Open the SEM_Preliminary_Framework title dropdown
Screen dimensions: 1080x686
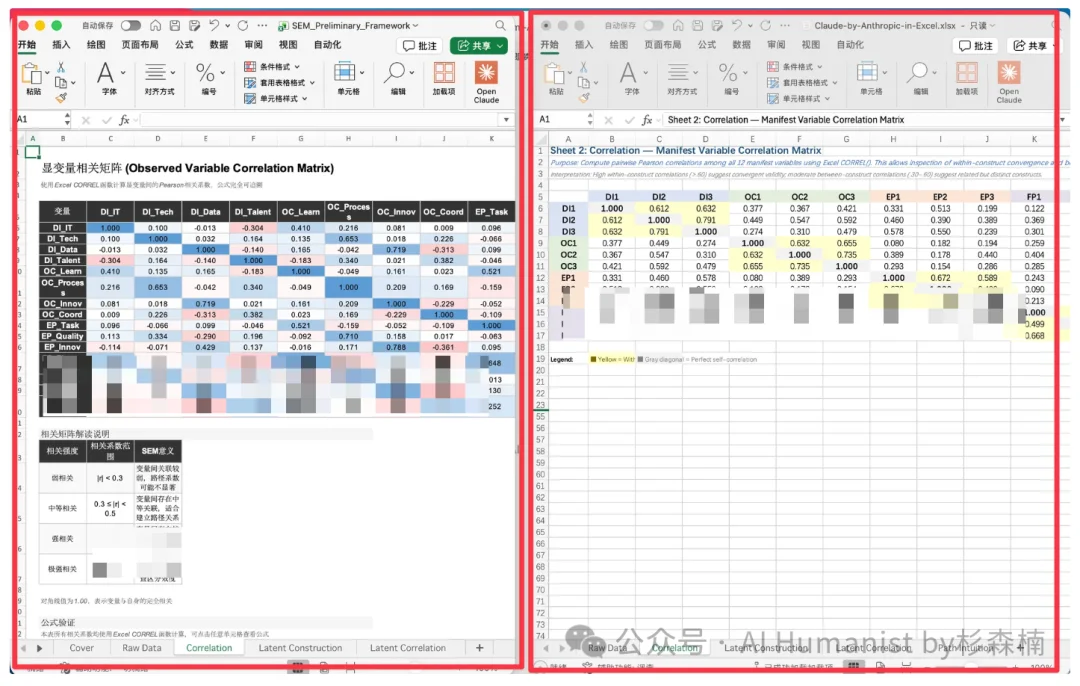pos(414,26)
